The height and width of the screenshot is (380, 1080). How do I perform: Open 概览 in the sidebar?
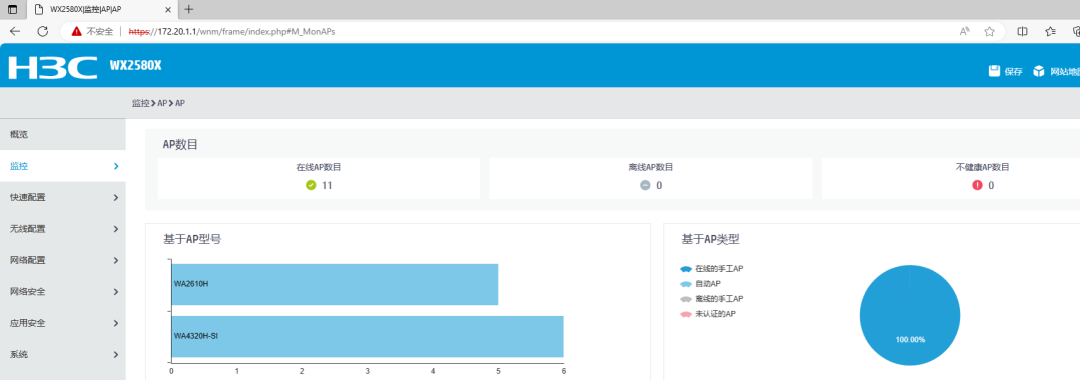[x=63, y=134]
